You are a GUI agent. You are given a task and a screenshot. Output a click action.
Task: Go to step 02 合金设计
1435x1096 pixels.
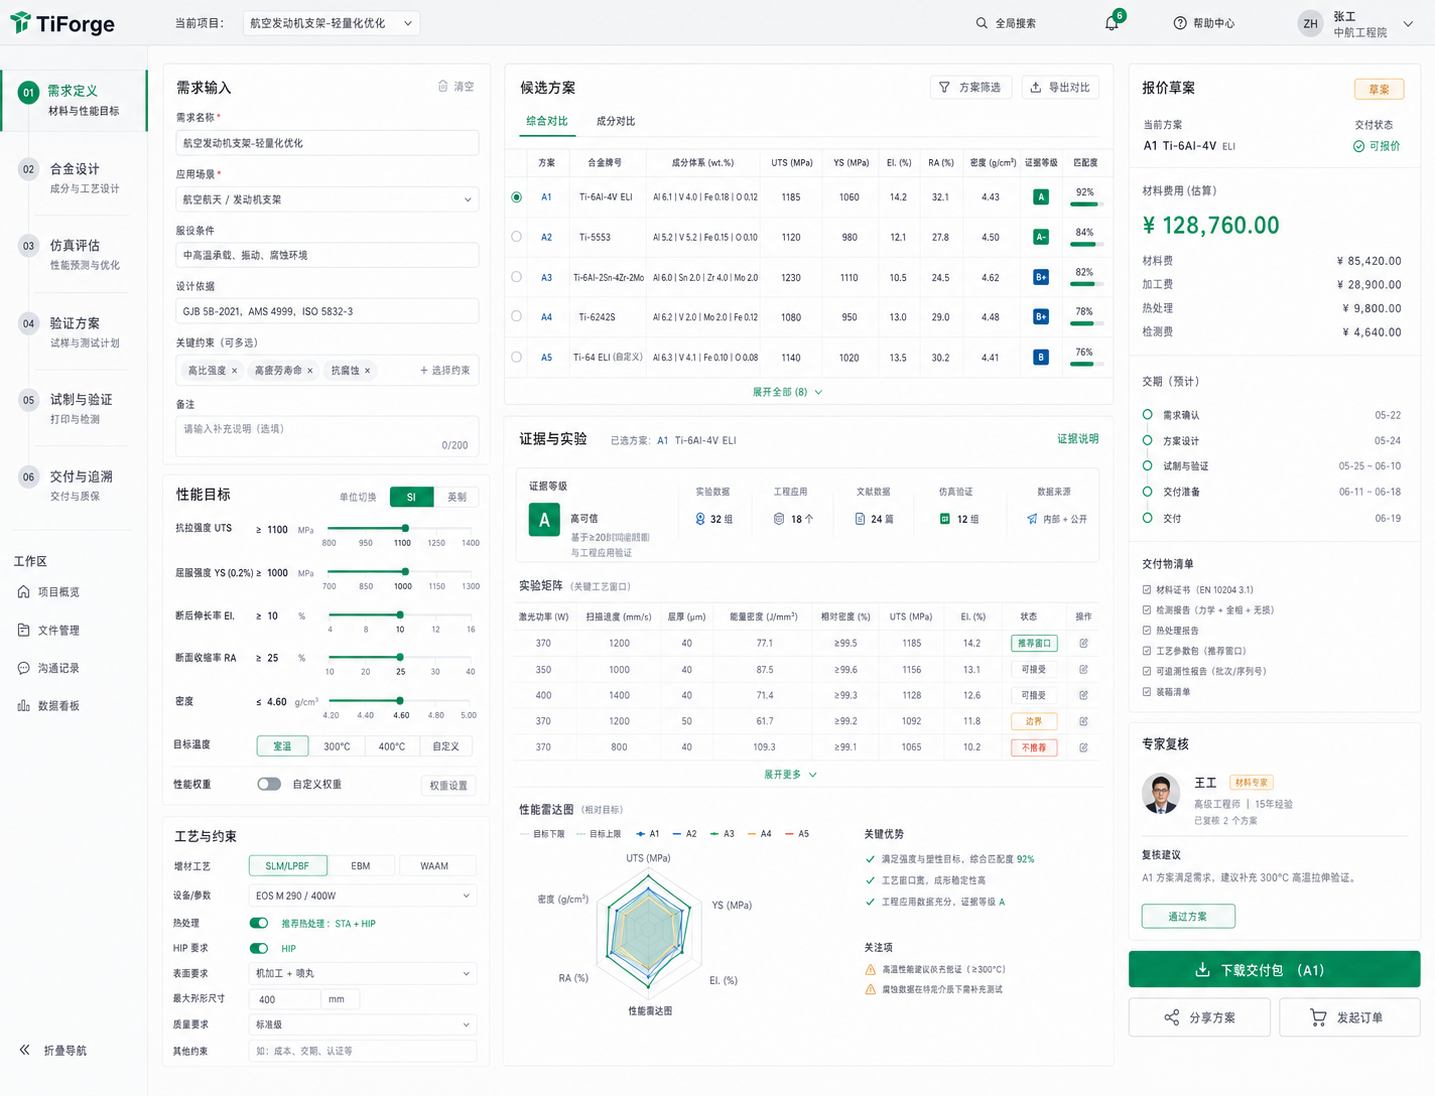[74, 177]
